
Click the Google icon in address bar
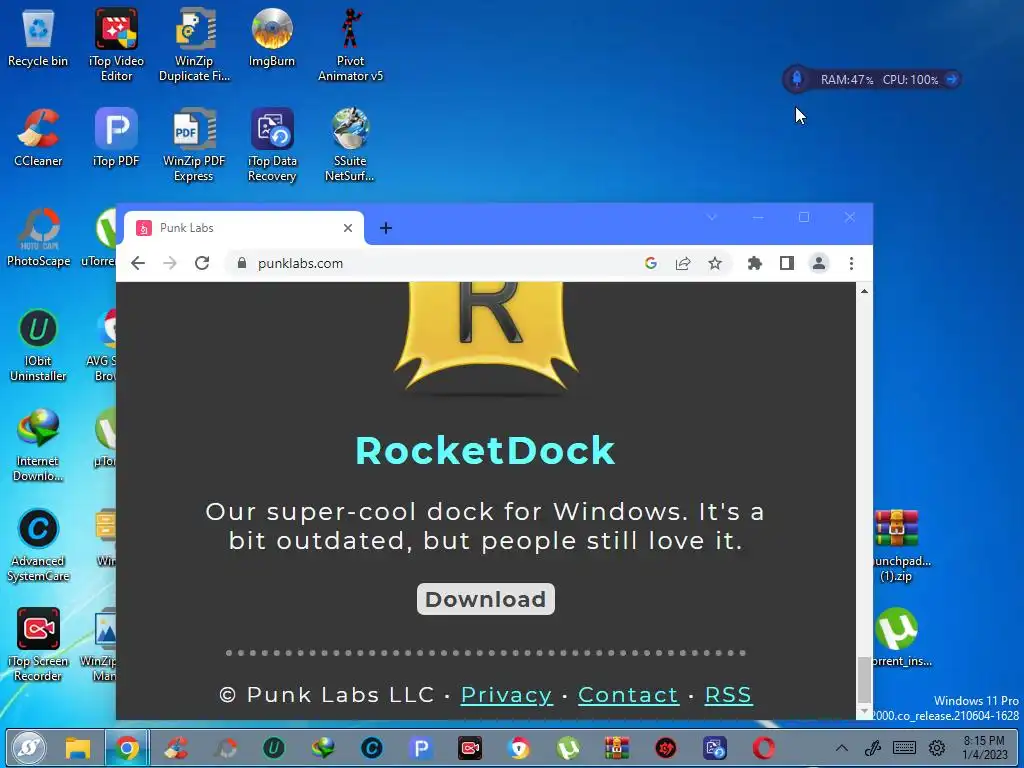650,263
